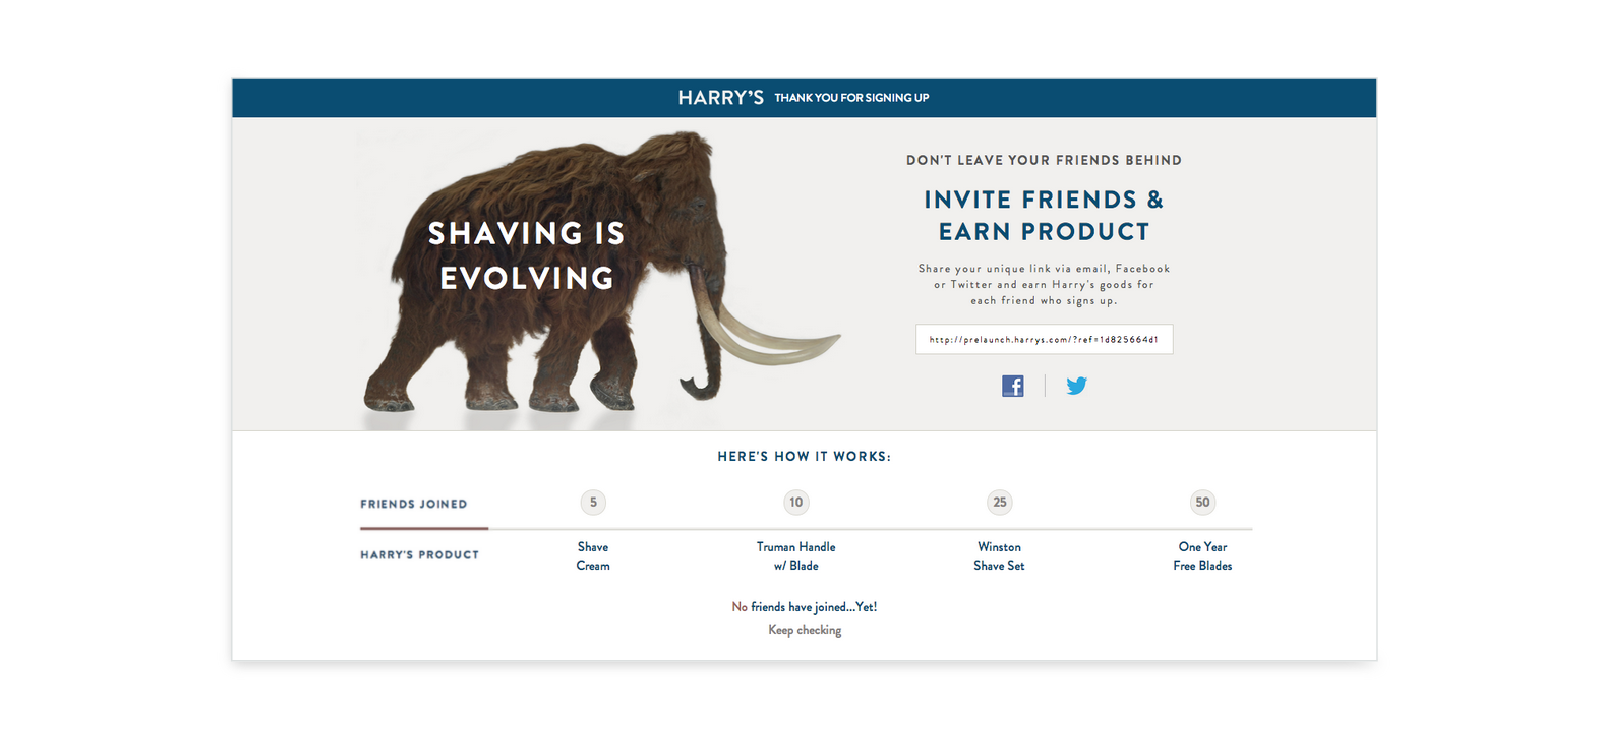1600x736 pixels.
Task: Share the link on Twitter
Action: coord(1076,386)
